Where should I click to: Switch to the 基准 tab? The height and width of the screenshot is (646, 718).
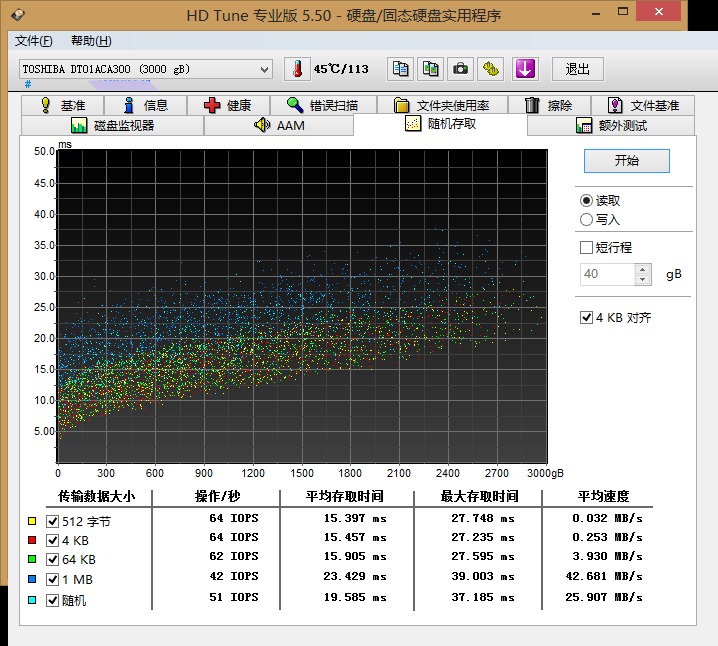click(x=62, y=105)
